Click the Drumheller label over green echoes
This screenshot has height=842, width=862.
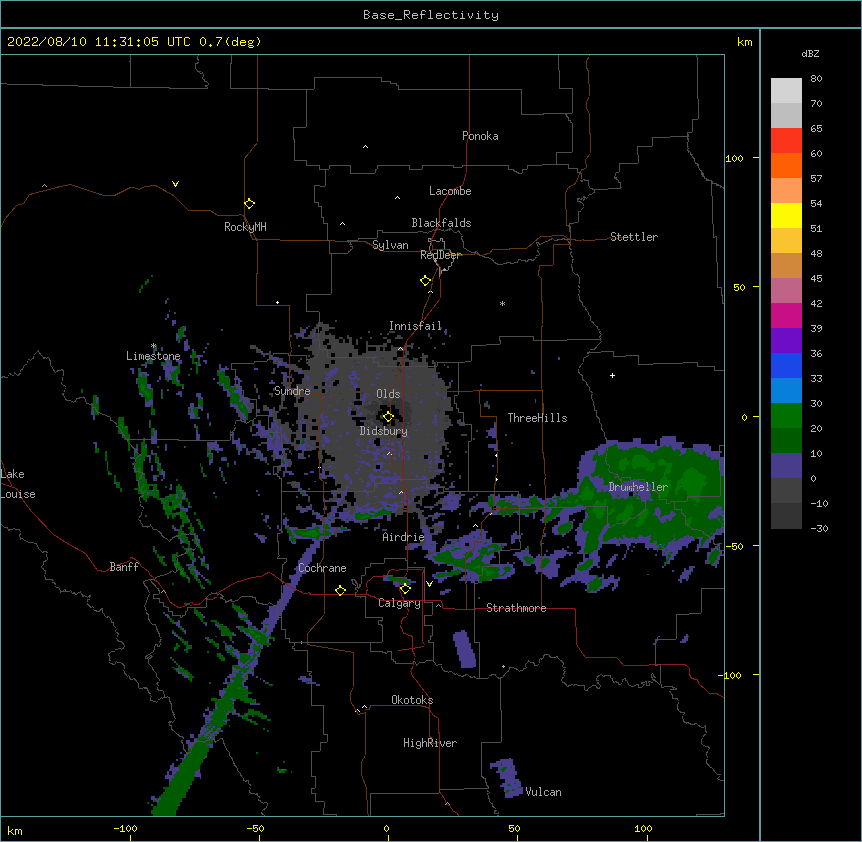click(638, 487)
